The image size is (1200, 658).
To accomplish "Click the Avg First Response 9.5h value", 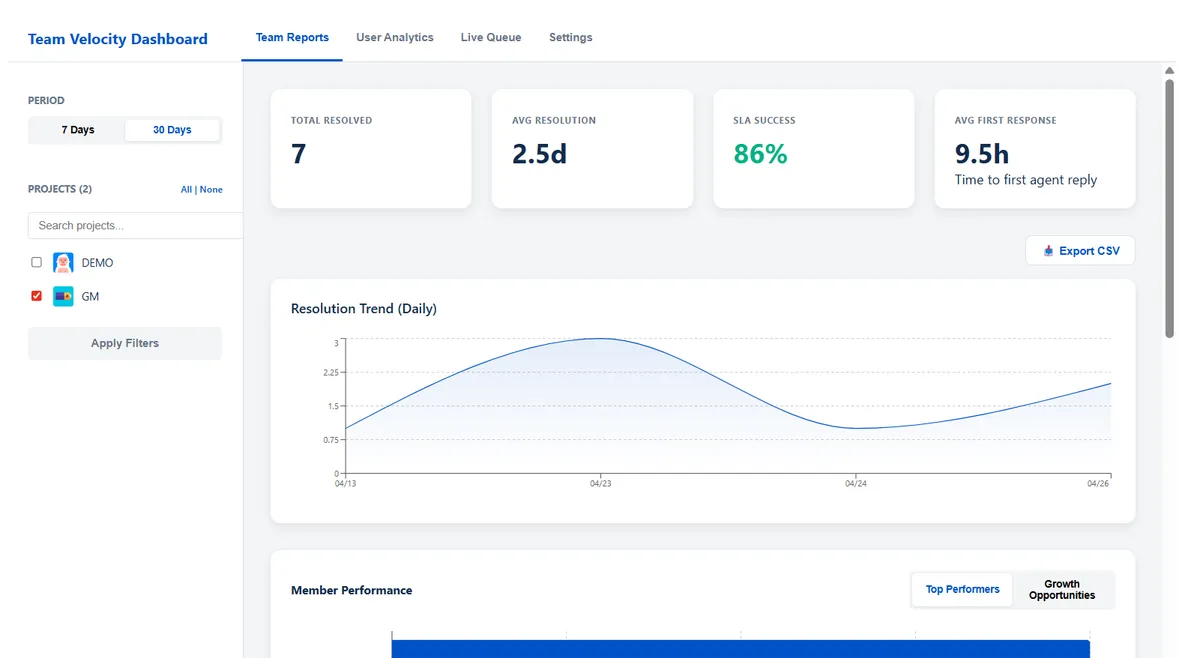I will click(x=982, y=154).
